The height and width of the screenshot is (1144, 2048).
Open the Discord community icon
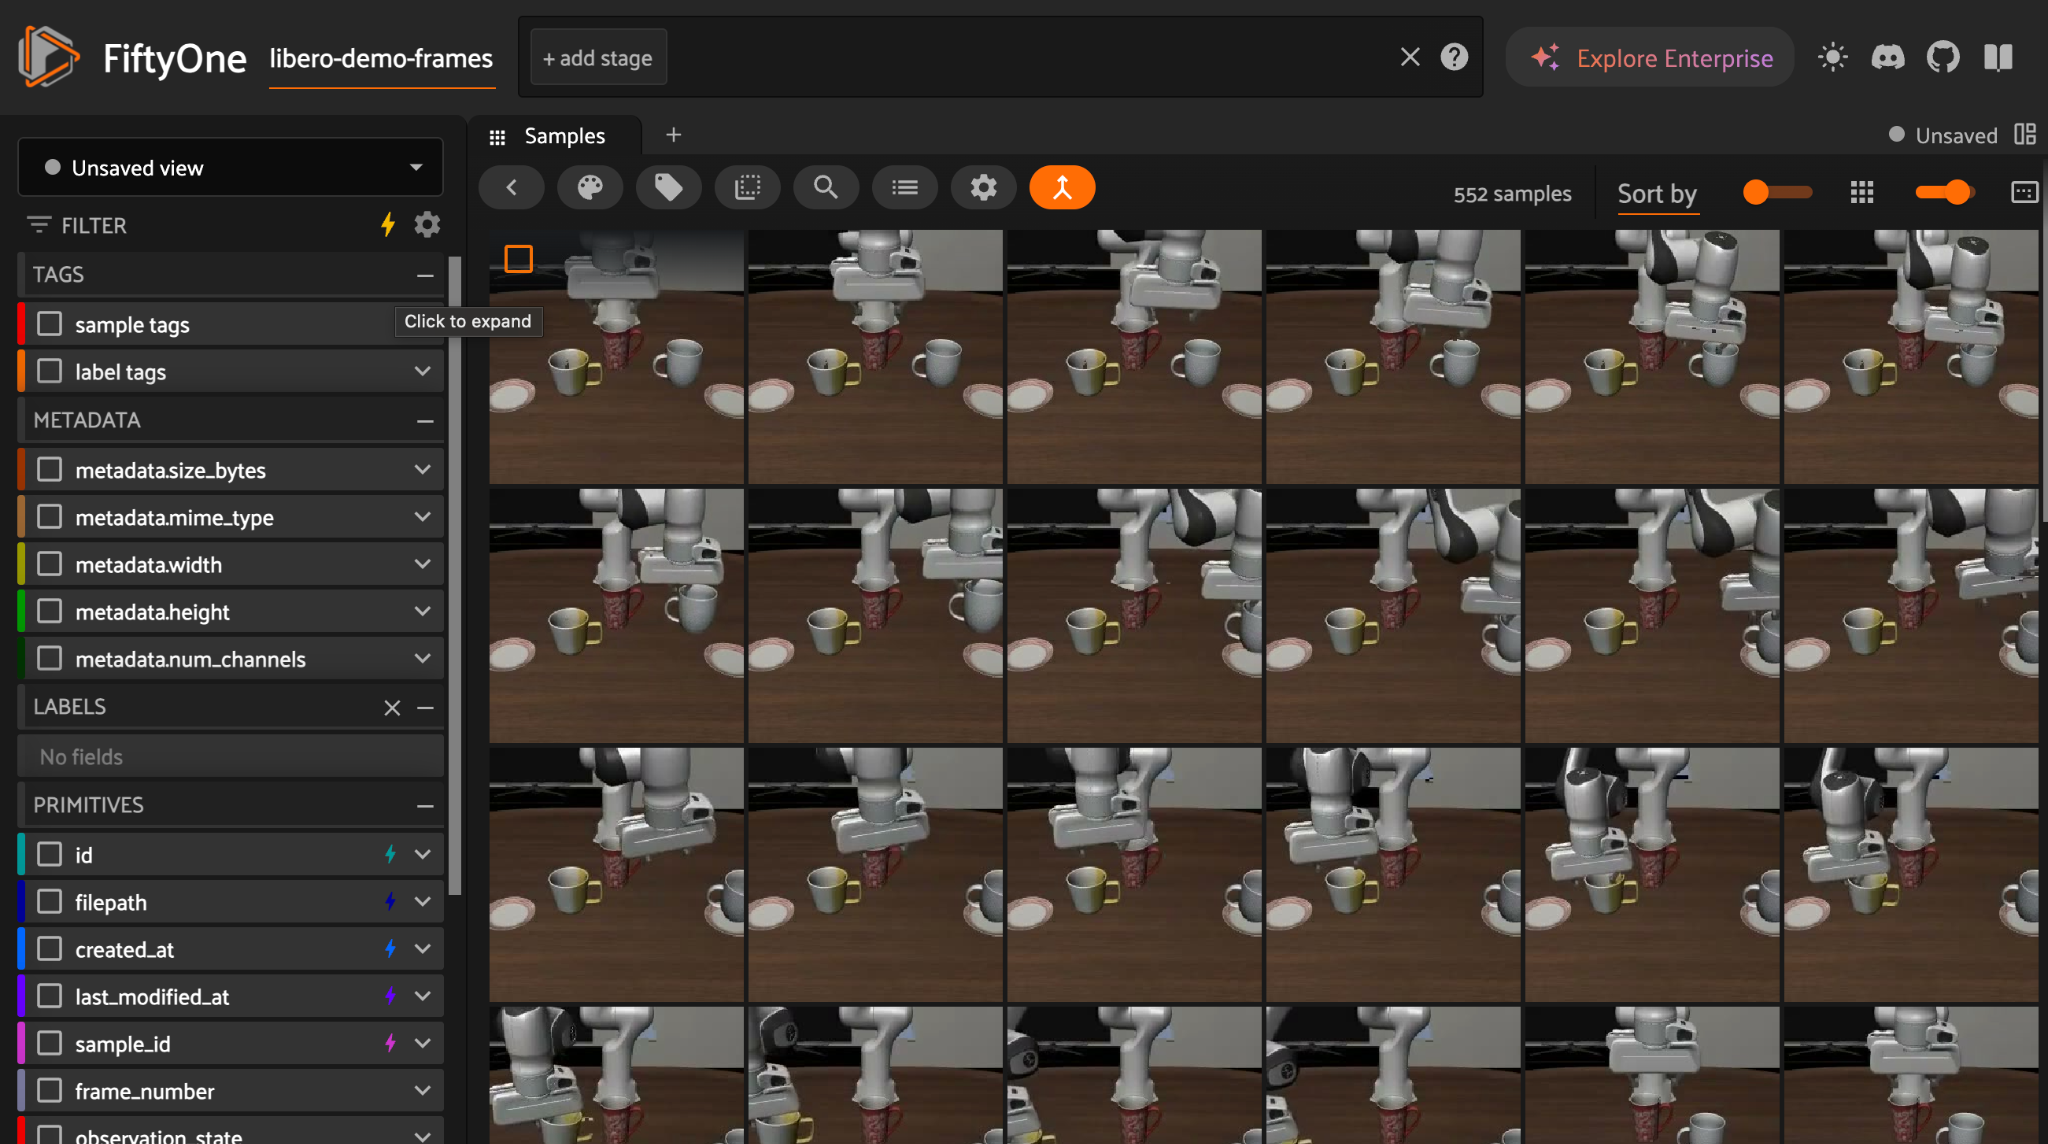pos(1888,57)
